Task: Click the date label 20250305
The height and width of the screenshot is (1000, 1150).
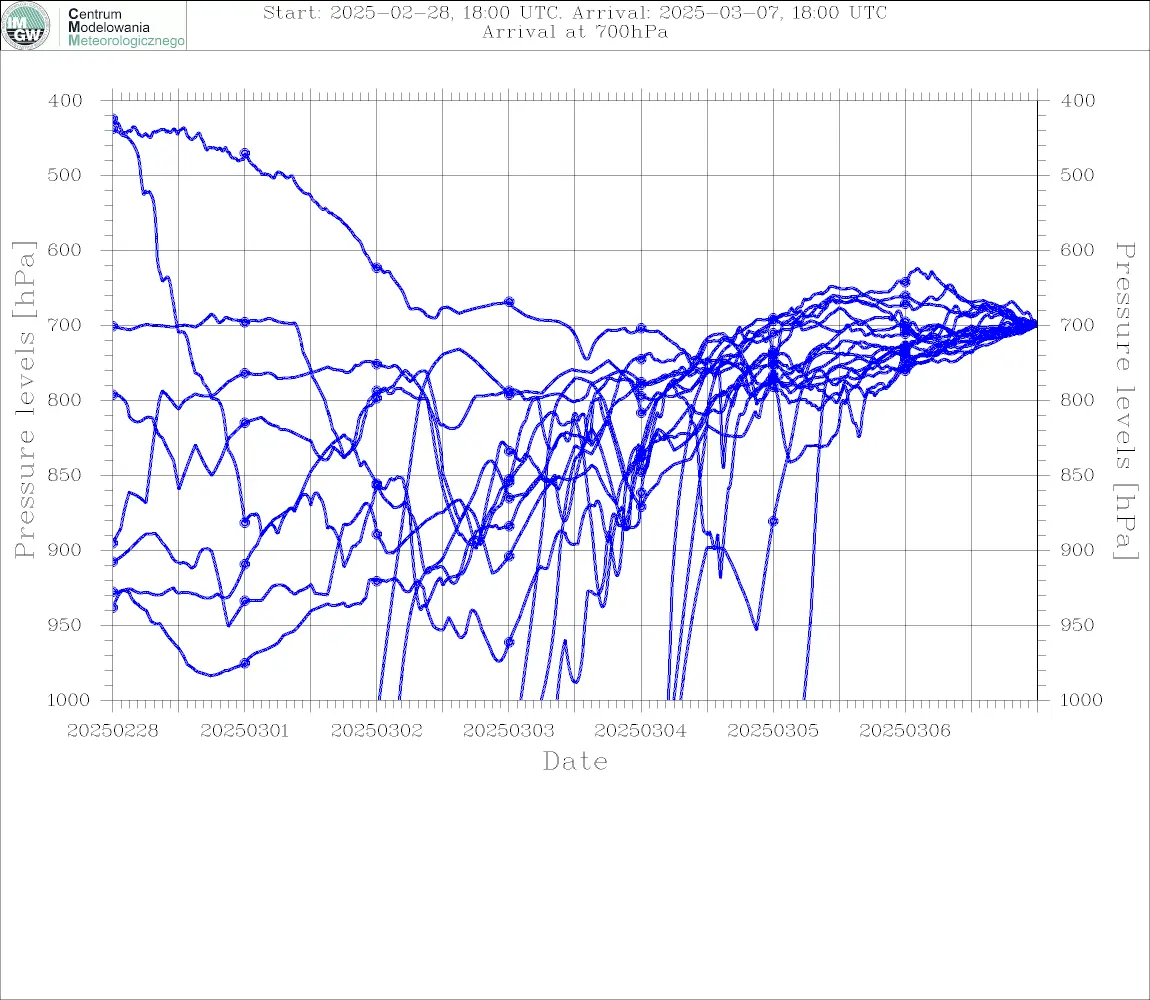Action: point(773,731)
